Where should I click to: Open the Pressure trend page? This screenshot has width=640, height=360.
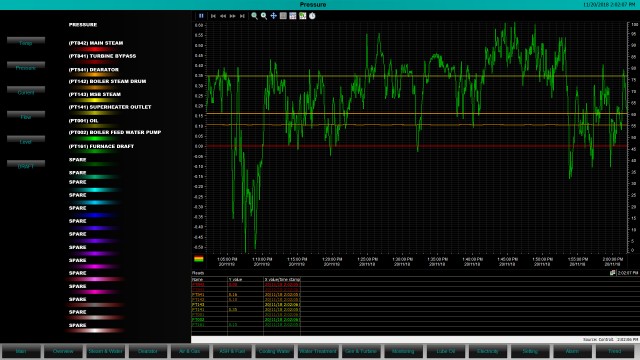point(26,67)
